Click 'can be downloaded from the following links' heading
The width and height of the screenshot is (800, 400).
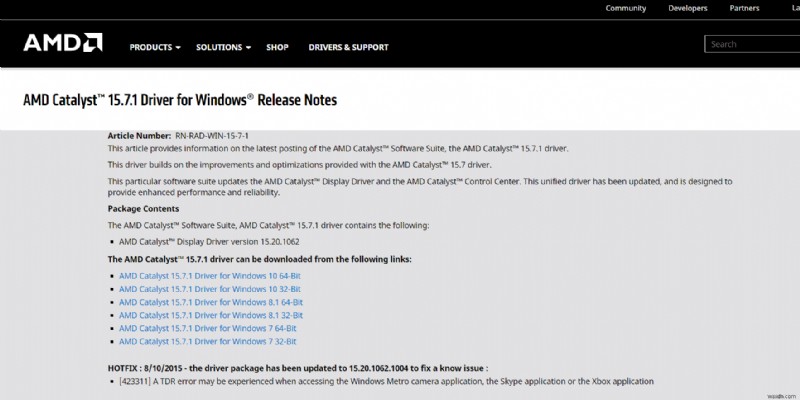[x=260, y=259]
